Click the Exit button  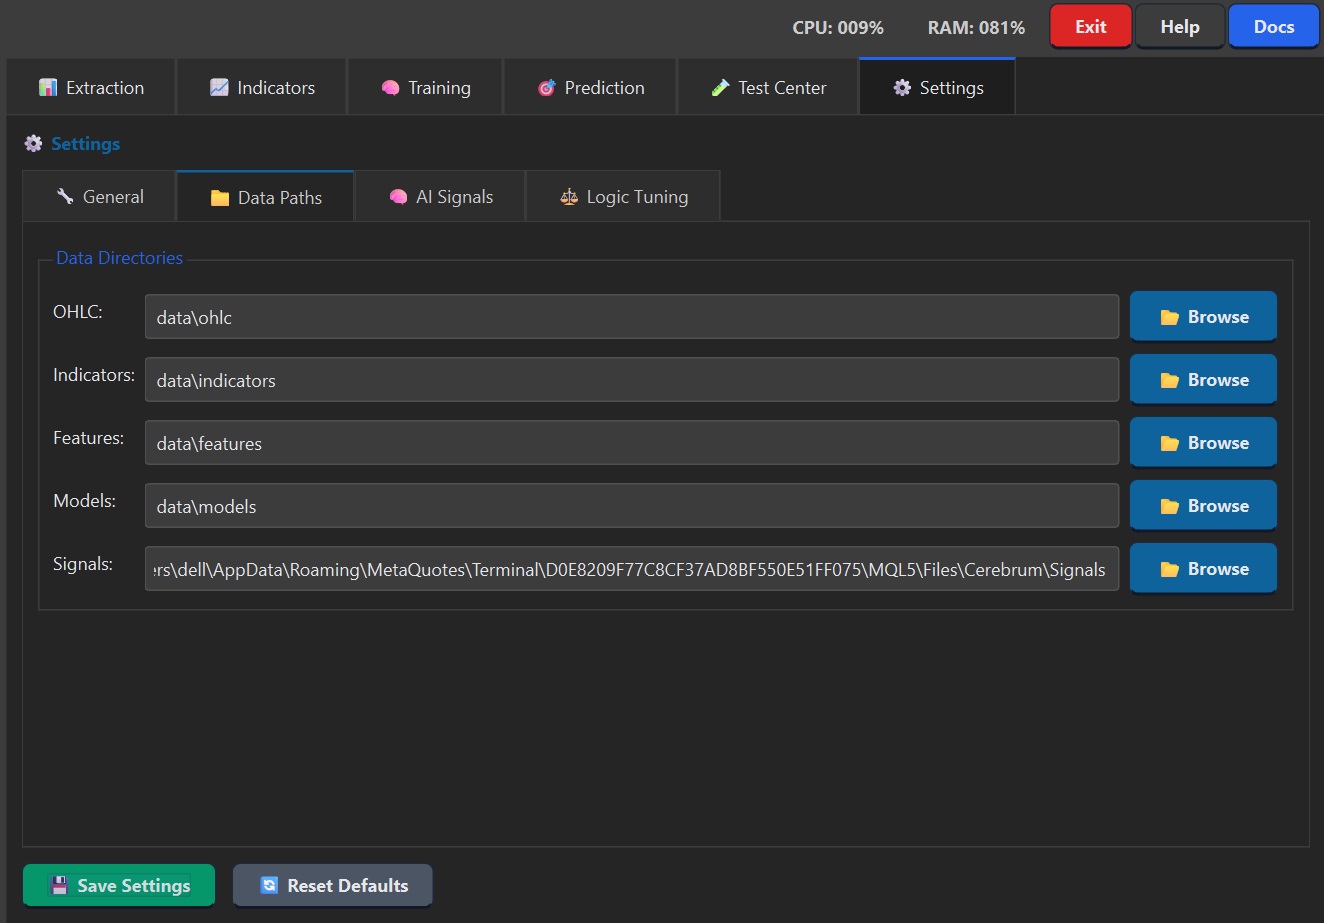tap(1090, 26)
